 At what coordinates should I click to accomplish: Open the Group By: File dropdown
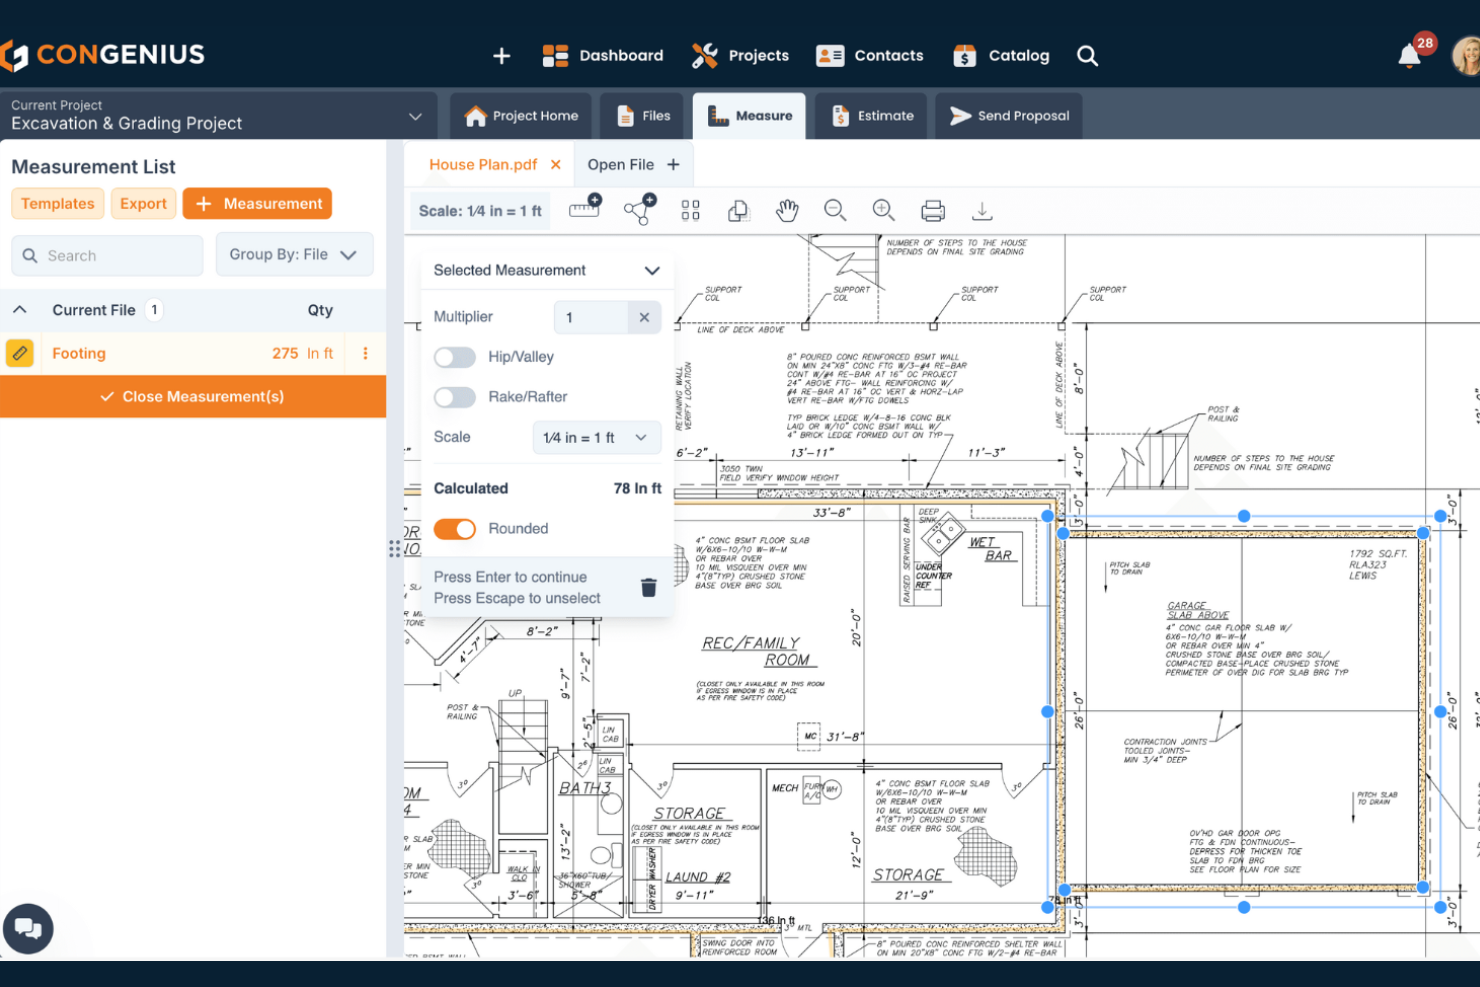point(293,254)
